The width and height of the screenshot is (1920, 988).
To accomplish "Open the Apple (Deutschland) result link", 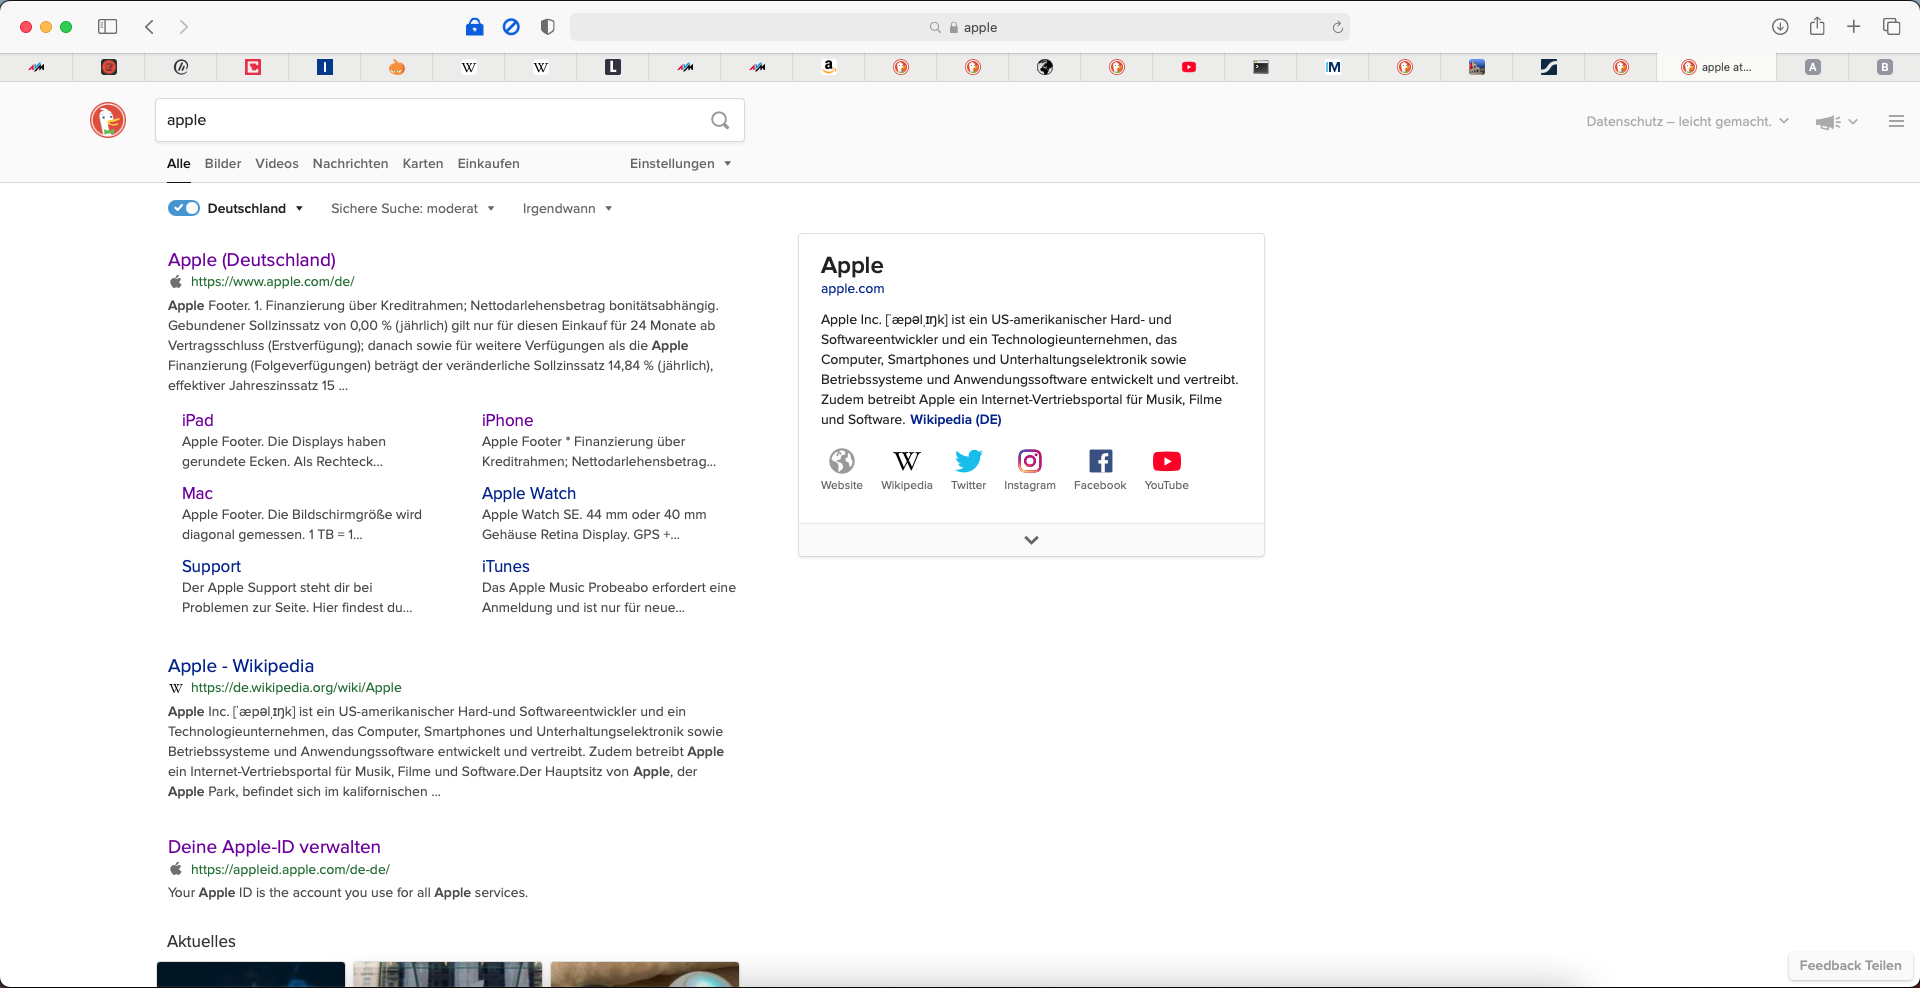I will pos(252,260).
